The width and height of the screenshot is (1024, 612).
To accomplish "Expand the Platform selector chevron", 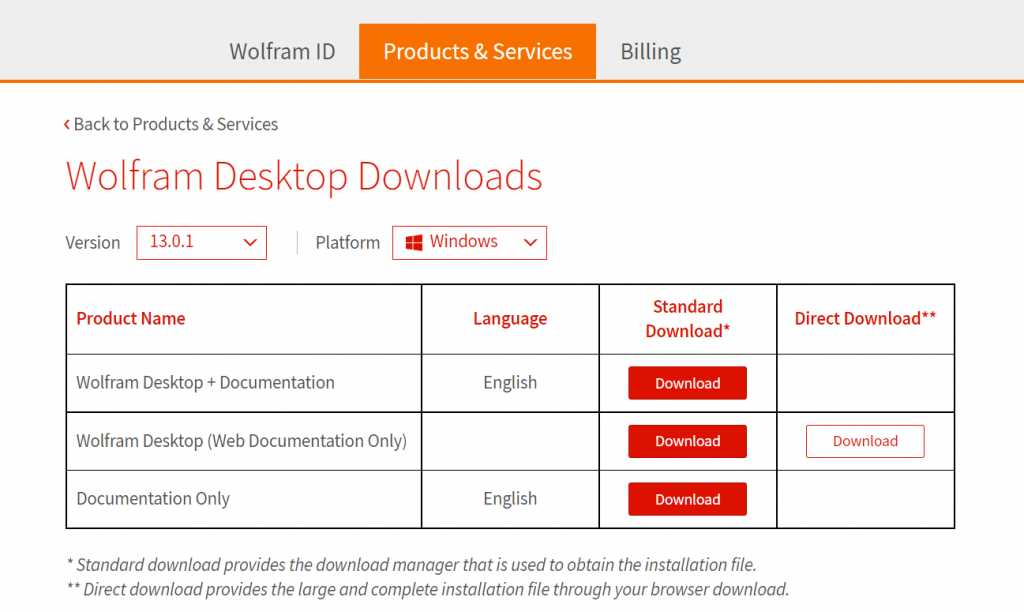I will click(x=530, y=243).
